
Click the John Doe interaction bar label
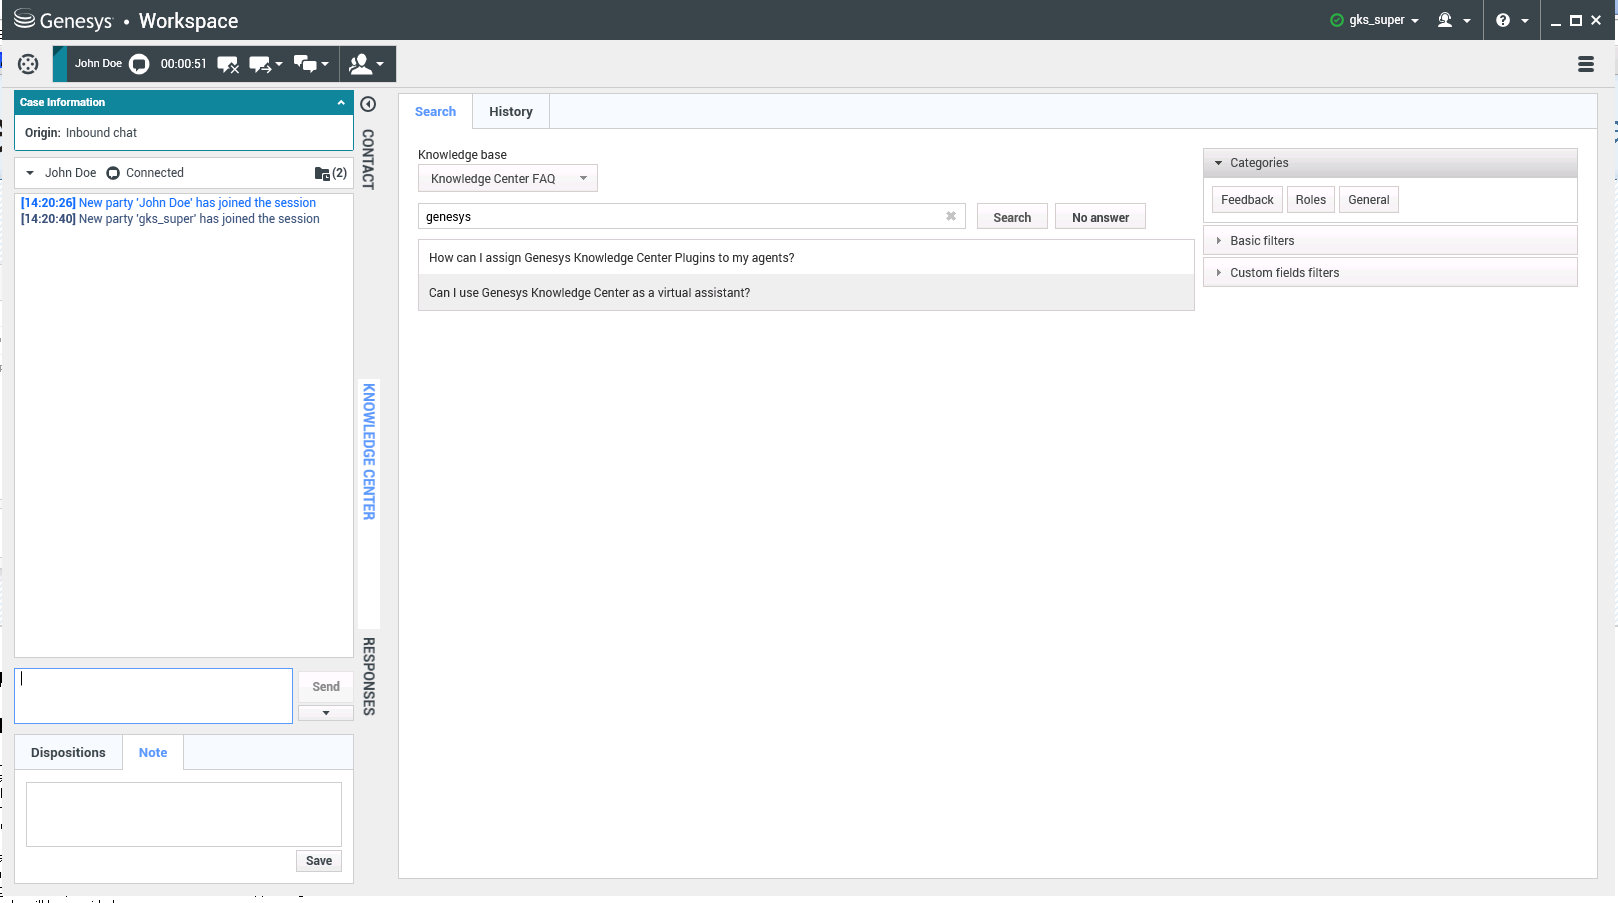pyautogui.click(x=98, y=64)
